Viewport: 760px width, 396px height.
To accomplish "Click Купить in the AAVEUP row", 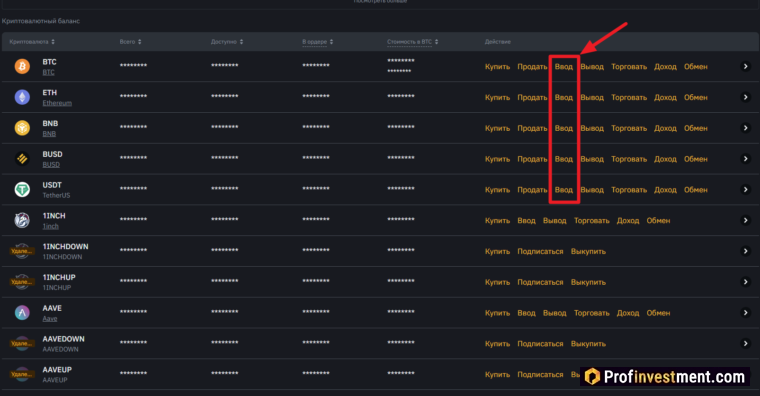I will (x=497, y=375).
